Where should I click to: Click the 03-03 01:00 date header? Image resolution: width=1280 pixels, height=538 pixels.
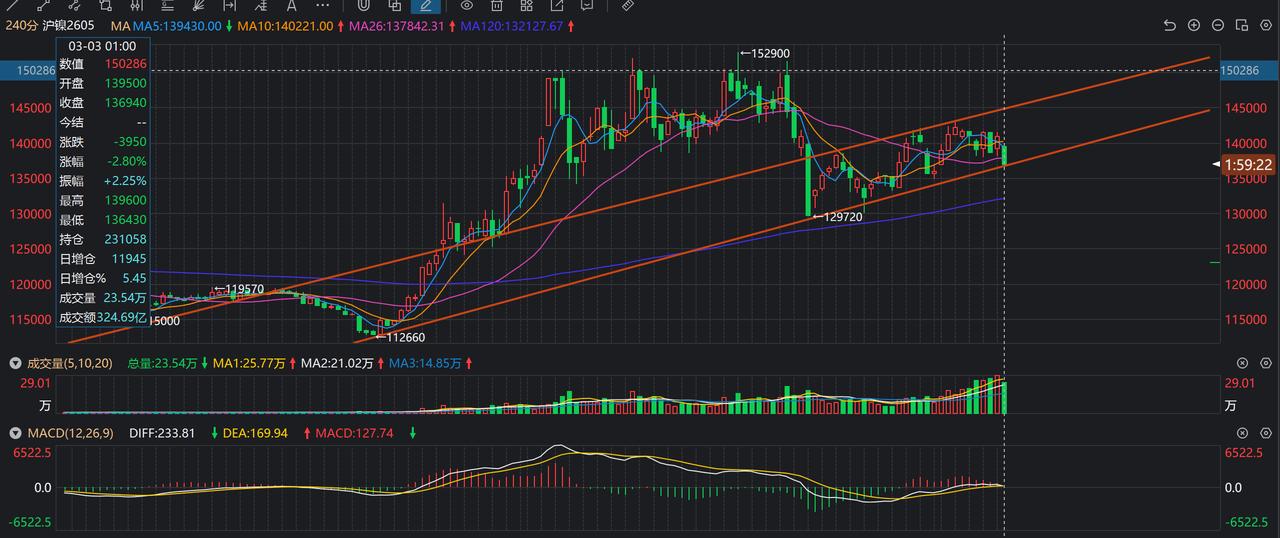pyautogui.click(x=102, y=46)
